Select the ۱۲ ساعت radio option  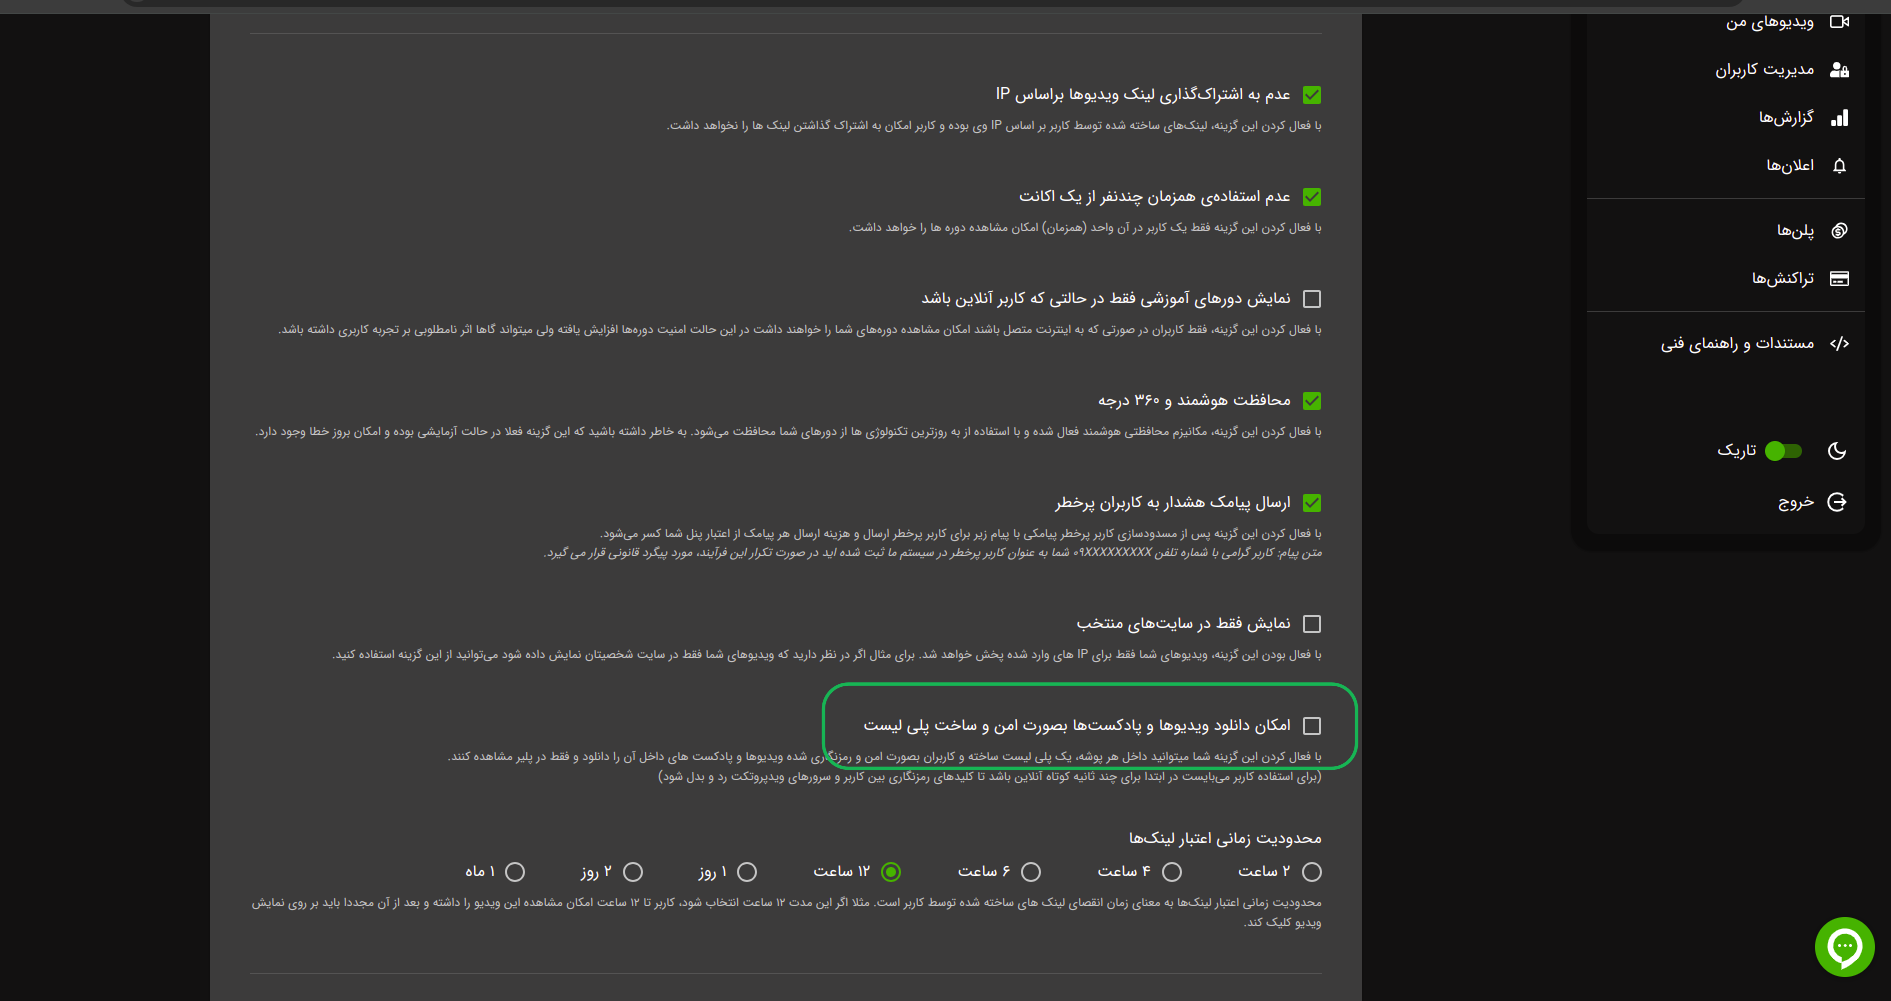[x=891, y=872]
